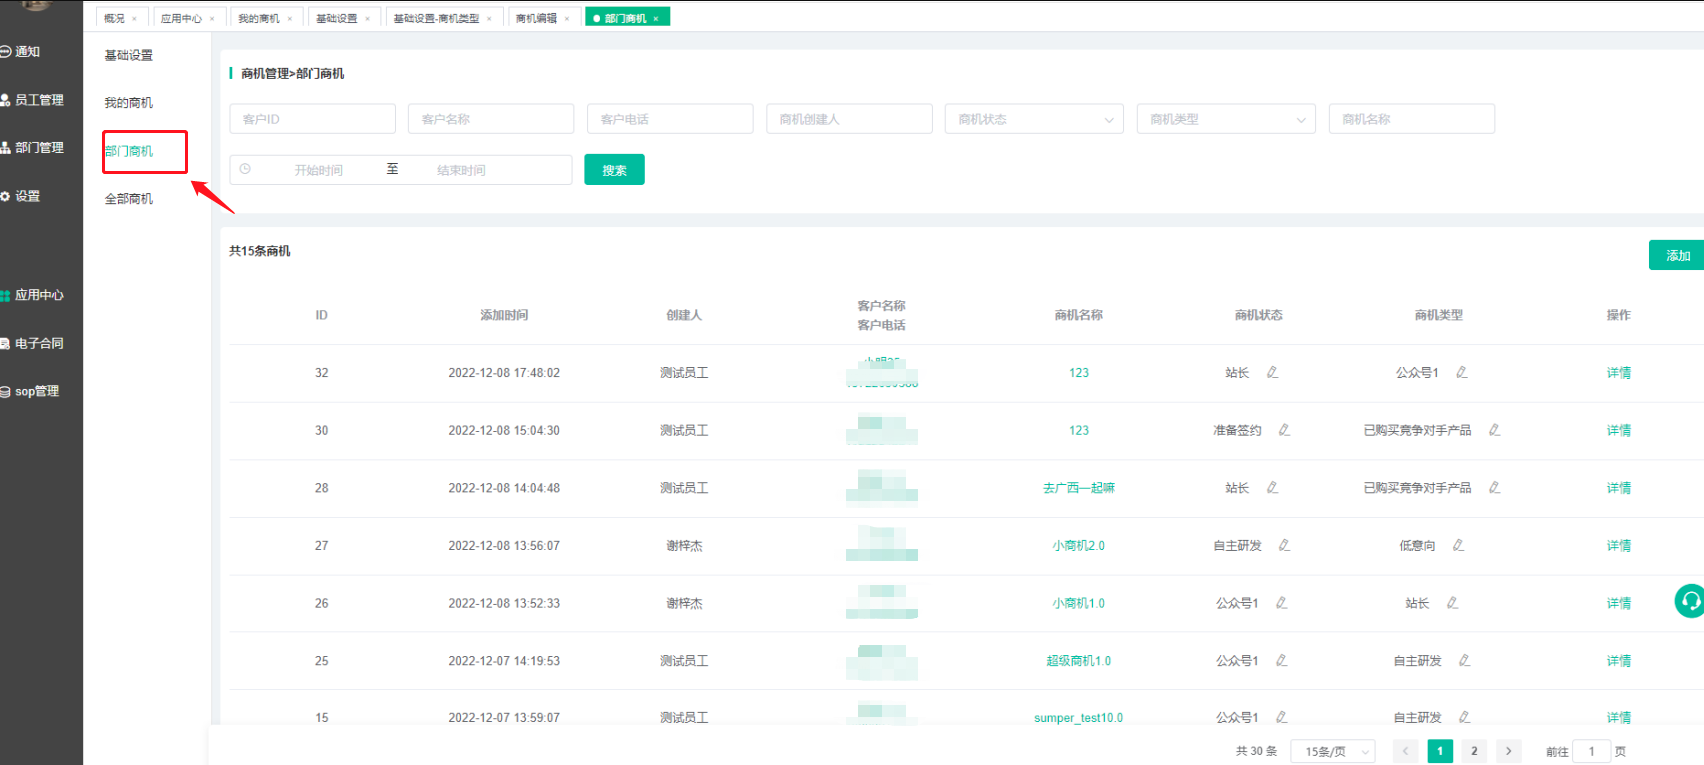Open 详情 for row ID 30

pos(1618,430)
